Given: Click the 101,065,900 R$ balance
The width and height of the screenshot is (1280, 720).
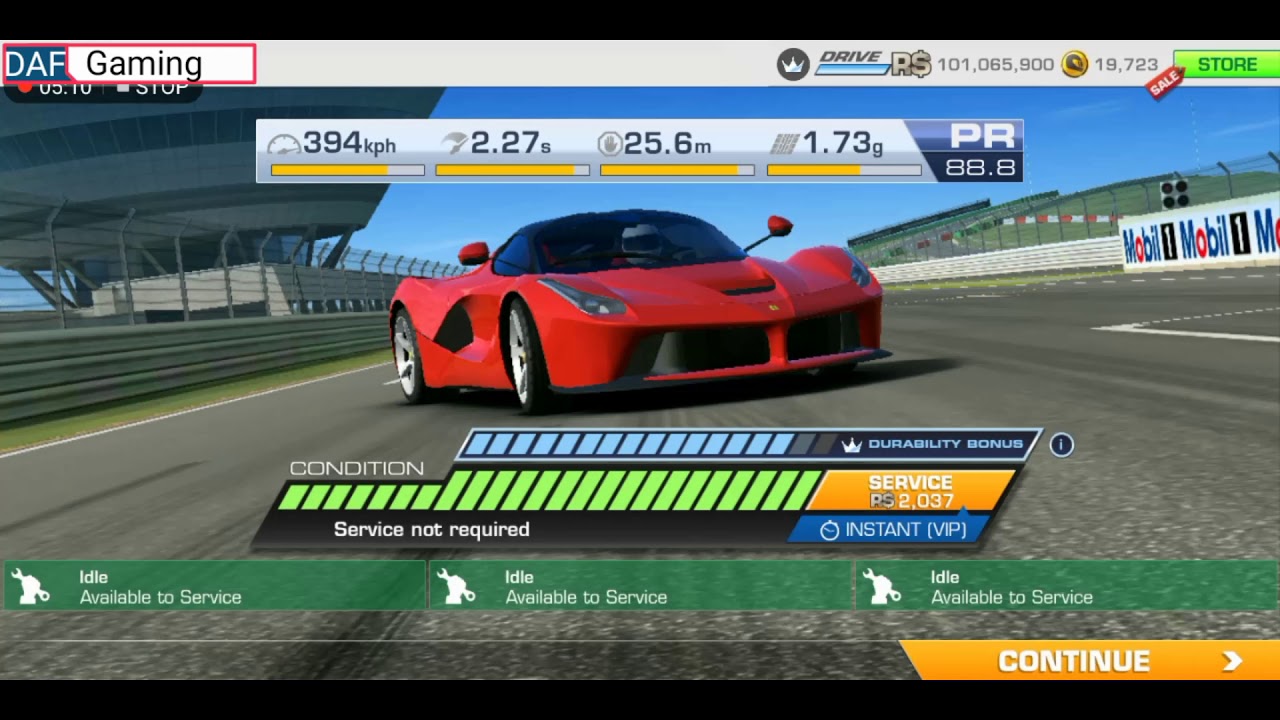Looking at the screenshot, I should [995, 65].
